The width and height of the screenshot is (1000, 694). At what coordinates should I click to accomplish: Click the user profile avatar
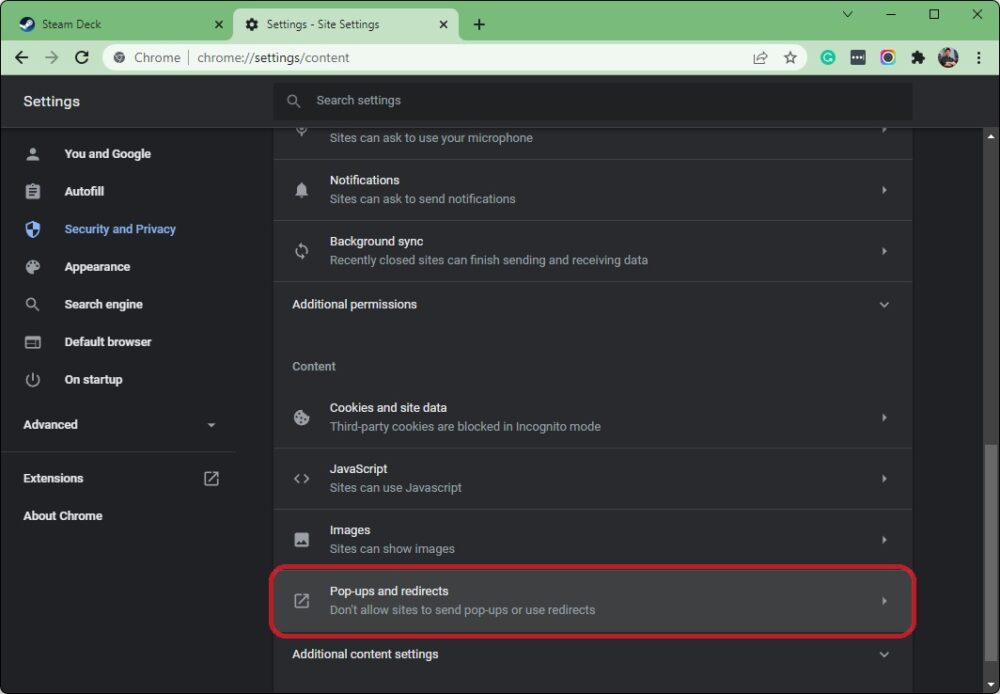948,58
